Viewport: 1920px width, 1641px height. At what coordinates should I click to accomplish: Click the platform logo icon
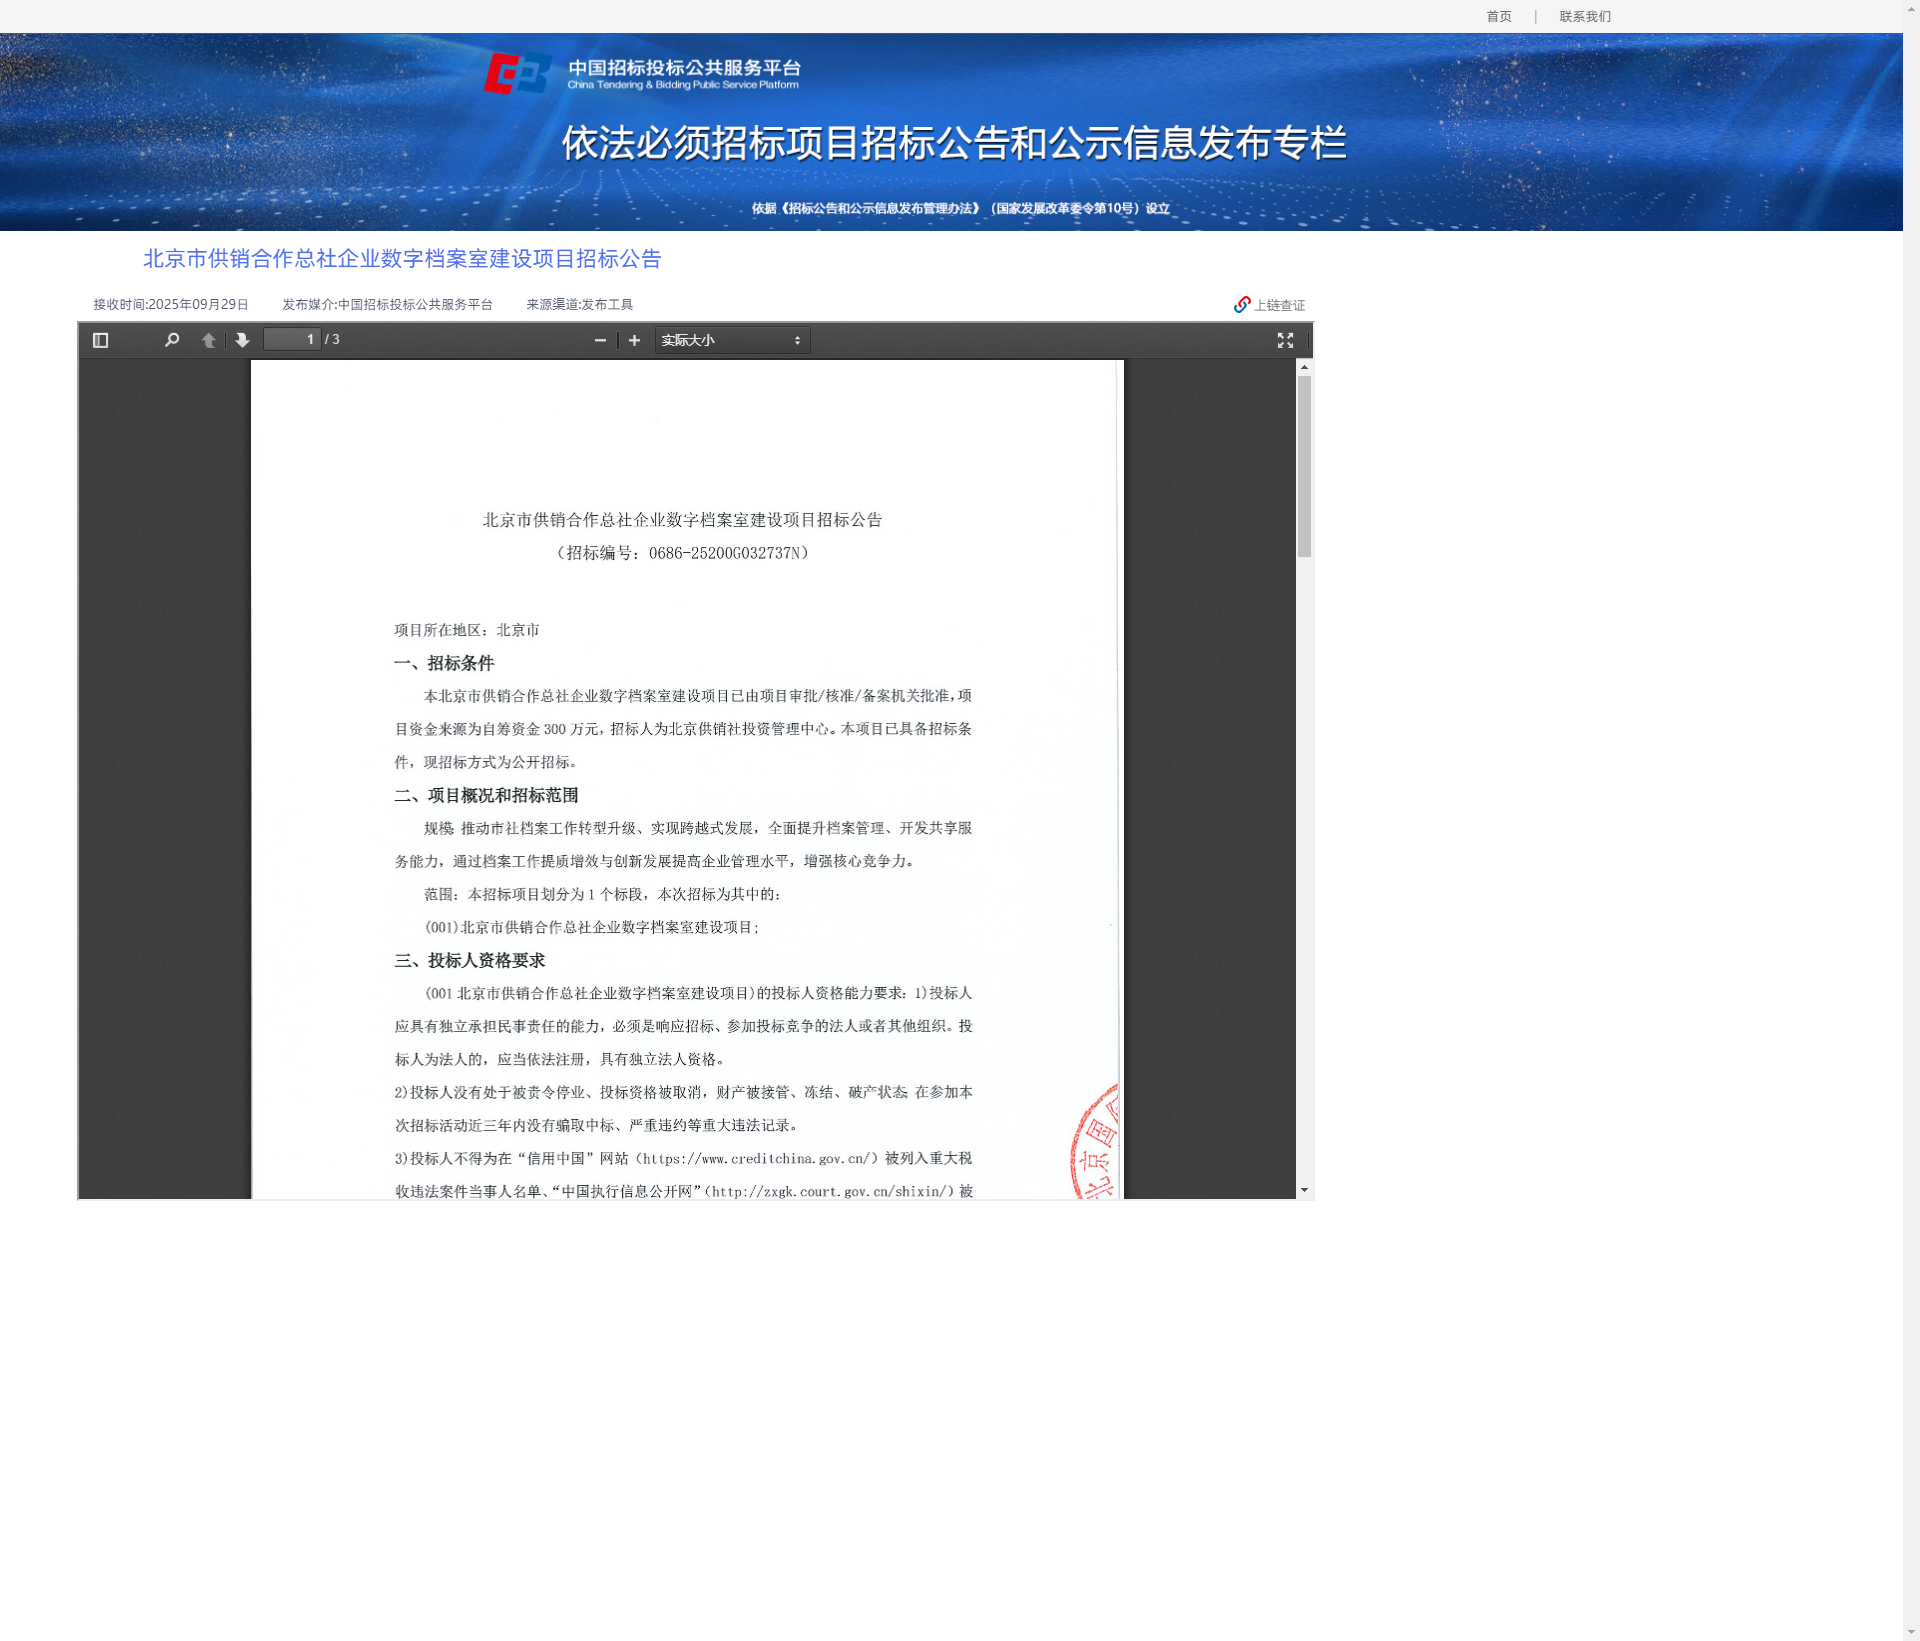pos(517,74)
